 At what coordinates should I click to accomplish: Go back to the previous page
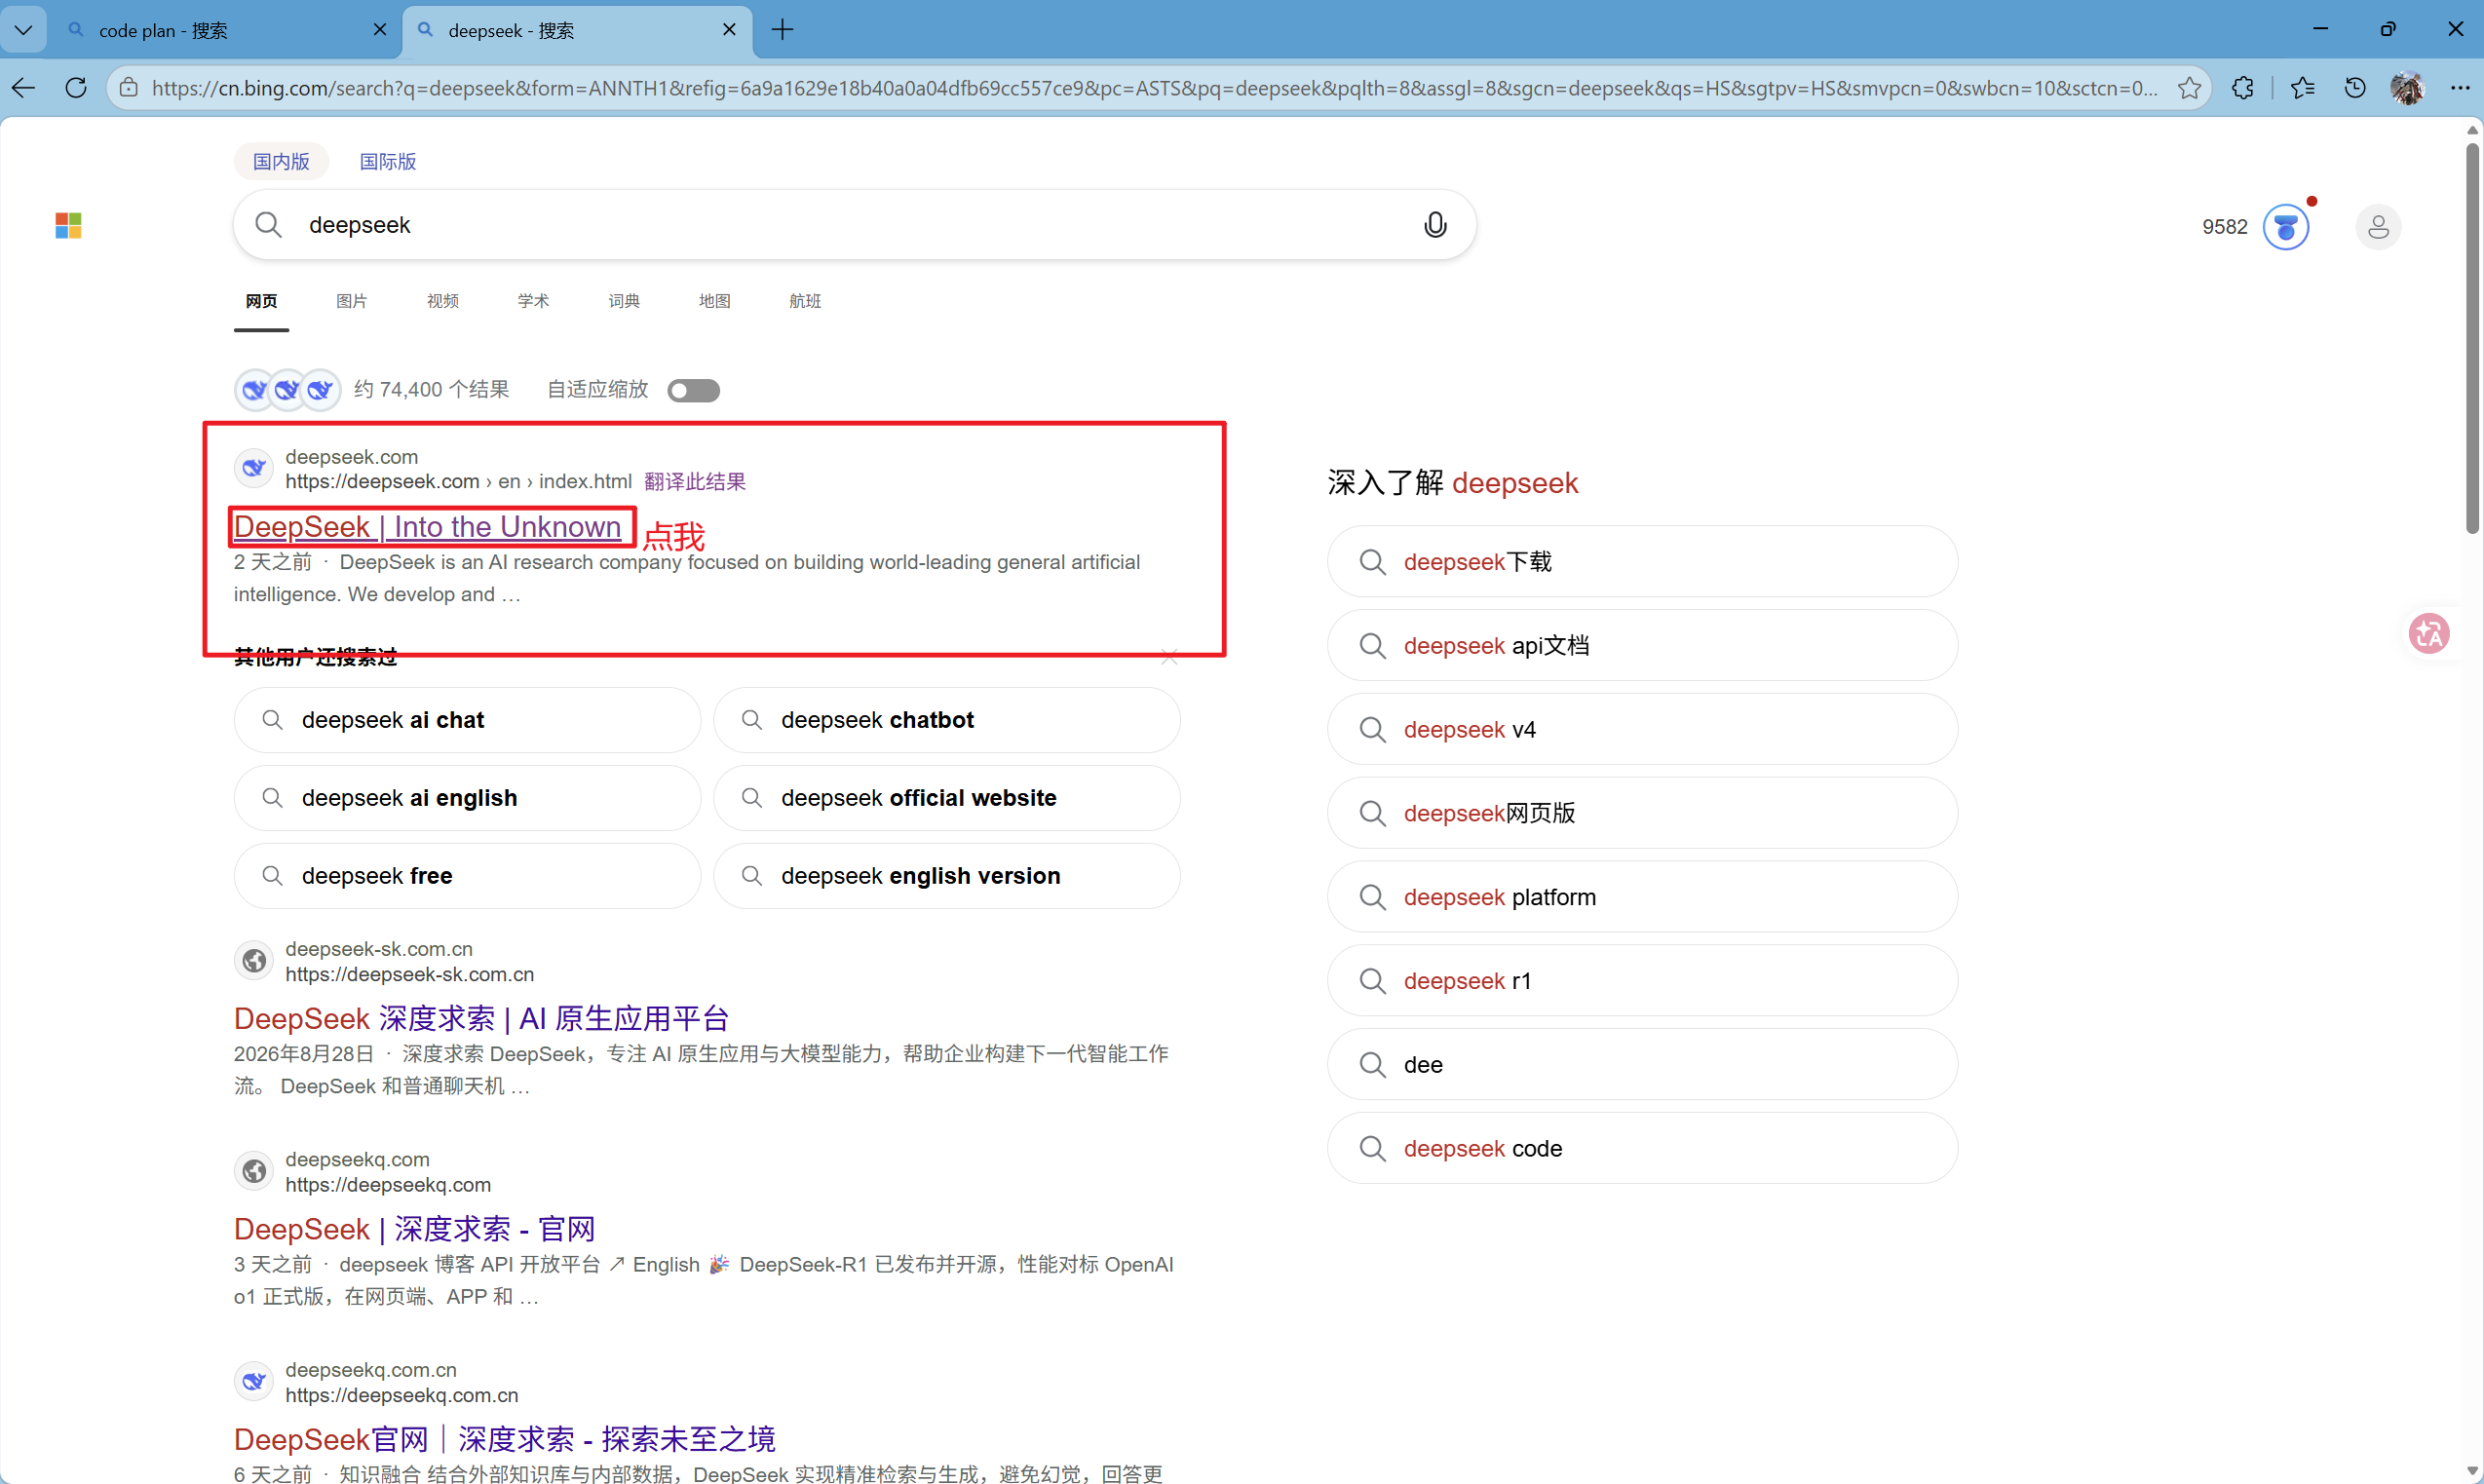[24, 88]
